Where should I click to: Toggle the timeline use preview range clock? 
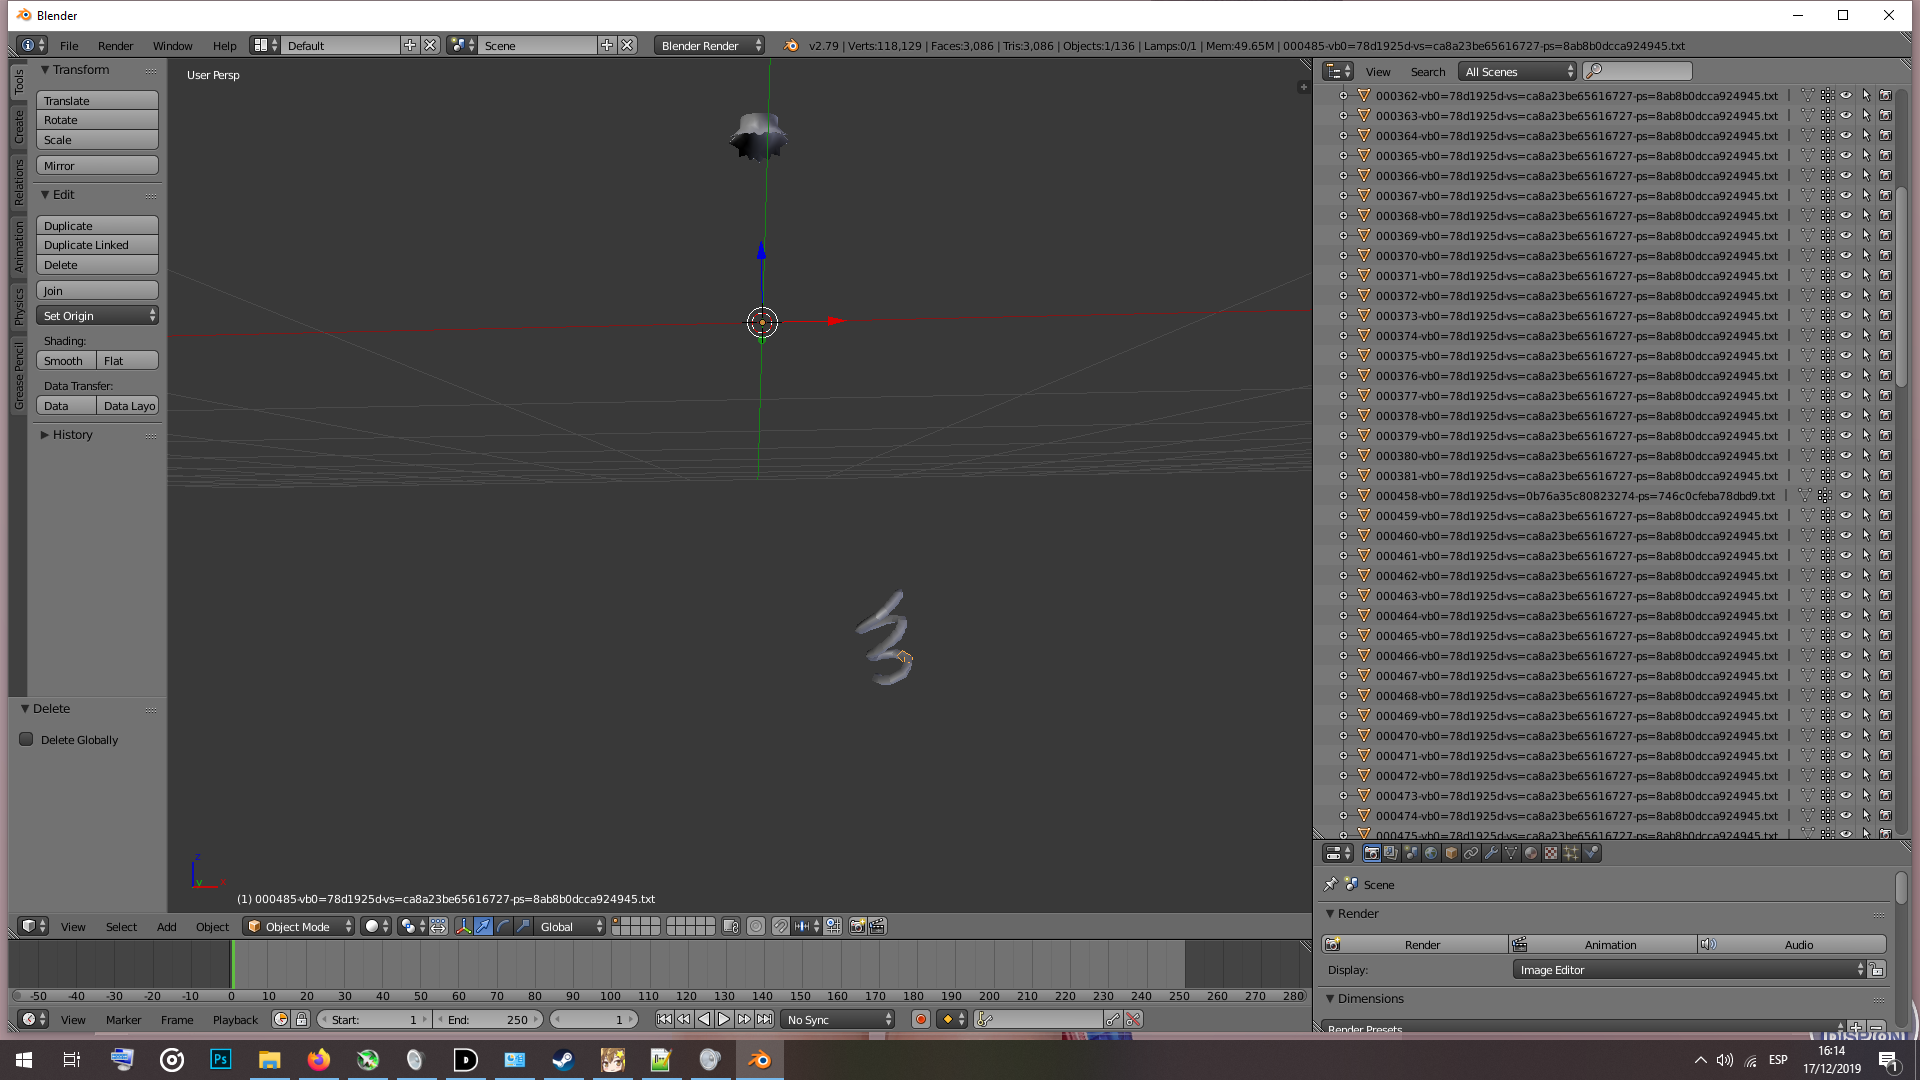tap(281, 1019)
